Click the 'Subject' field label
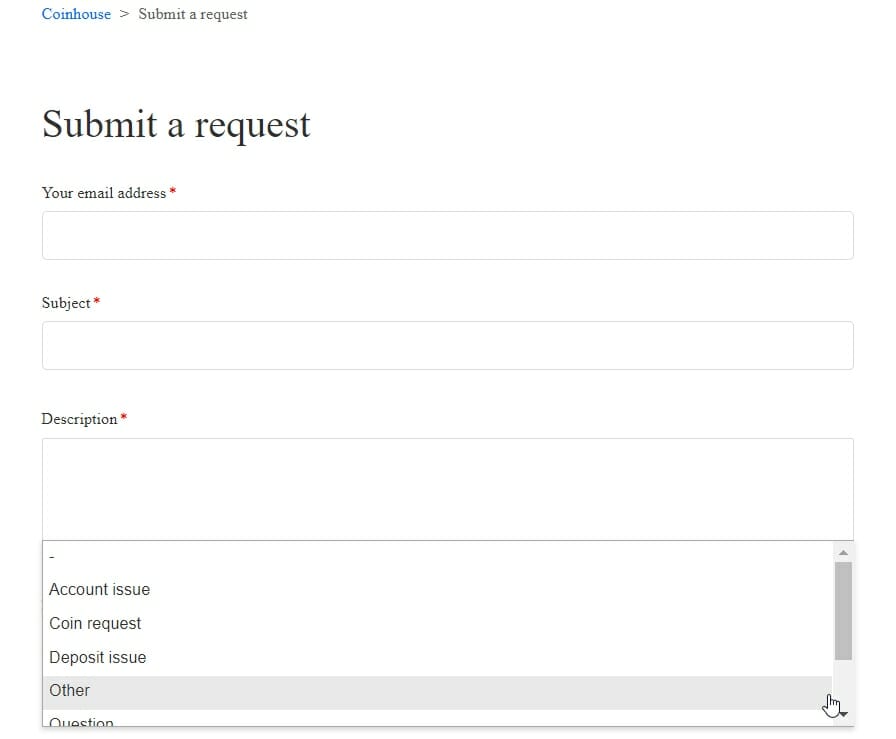 click(x=66, y=303)
